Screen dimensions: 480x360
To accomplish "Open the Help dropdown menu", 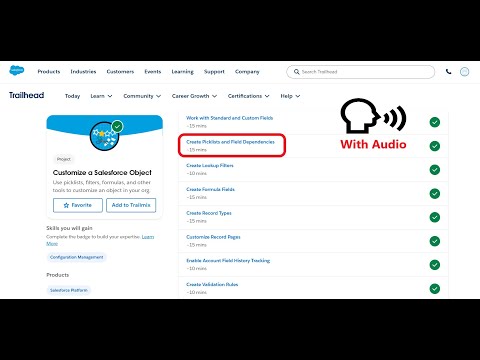I will [290, 96].
